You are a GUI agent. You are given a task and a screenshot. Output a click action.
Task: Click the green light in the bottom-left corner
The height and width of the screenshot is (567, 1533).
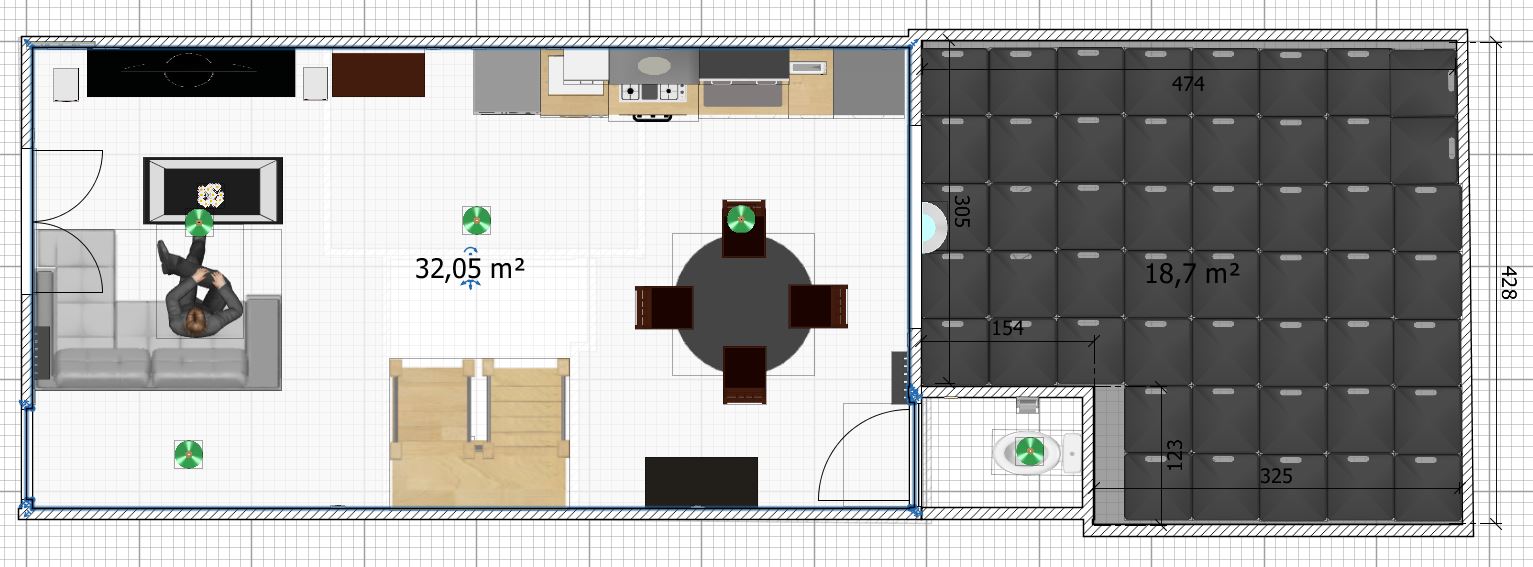[x=188, y=454]
